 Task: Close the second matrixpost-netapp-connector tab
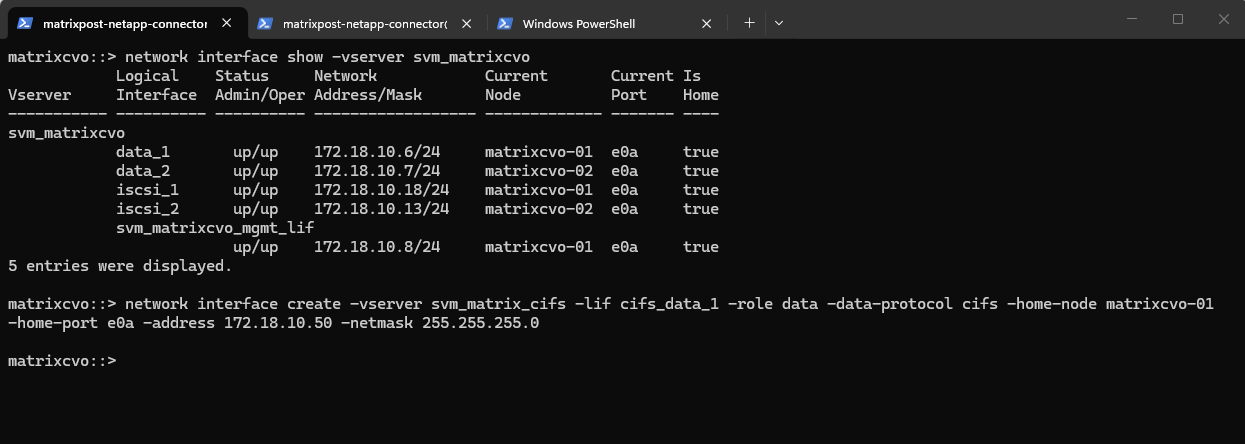pyautogui.click(x=468, y=23)
